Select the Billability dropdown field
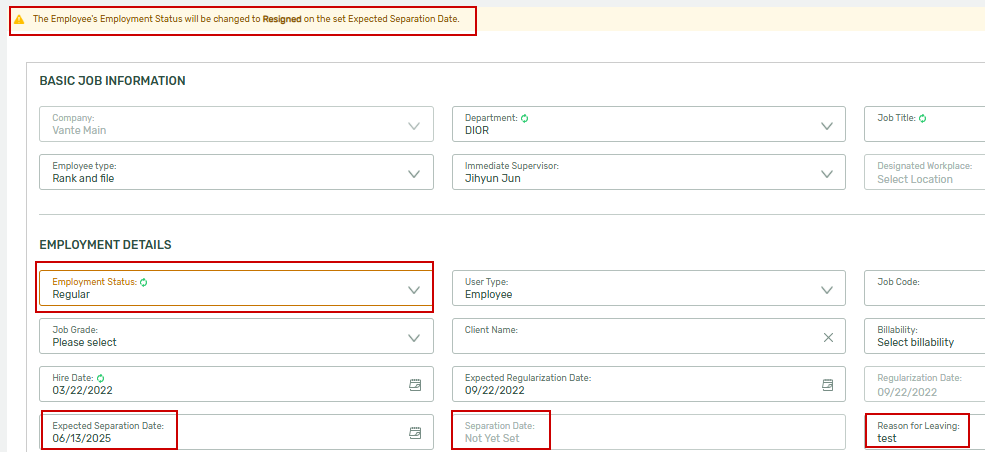 pos(925,336)
